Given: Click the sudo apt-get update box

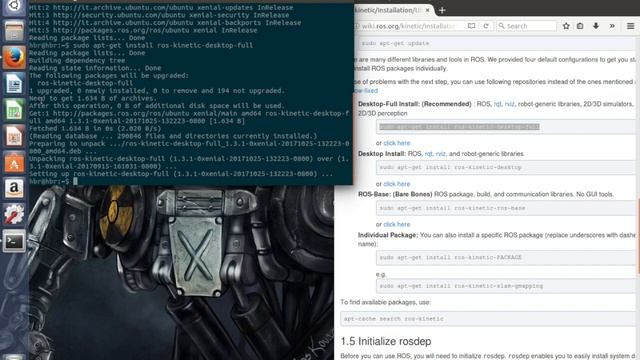Looking at the screenshot, I should [x=497, y=43].
